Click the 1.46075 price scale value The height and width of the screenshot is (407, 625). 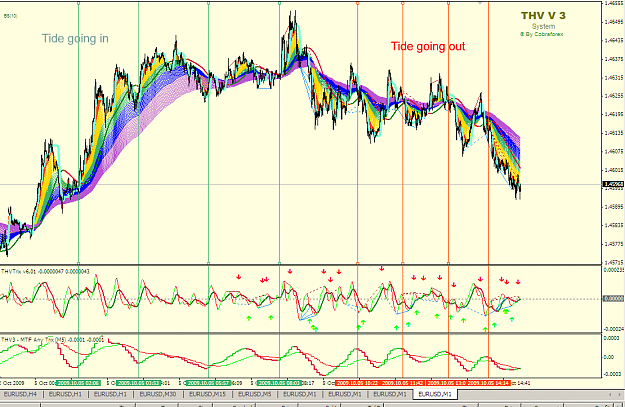tap(614, 151)
